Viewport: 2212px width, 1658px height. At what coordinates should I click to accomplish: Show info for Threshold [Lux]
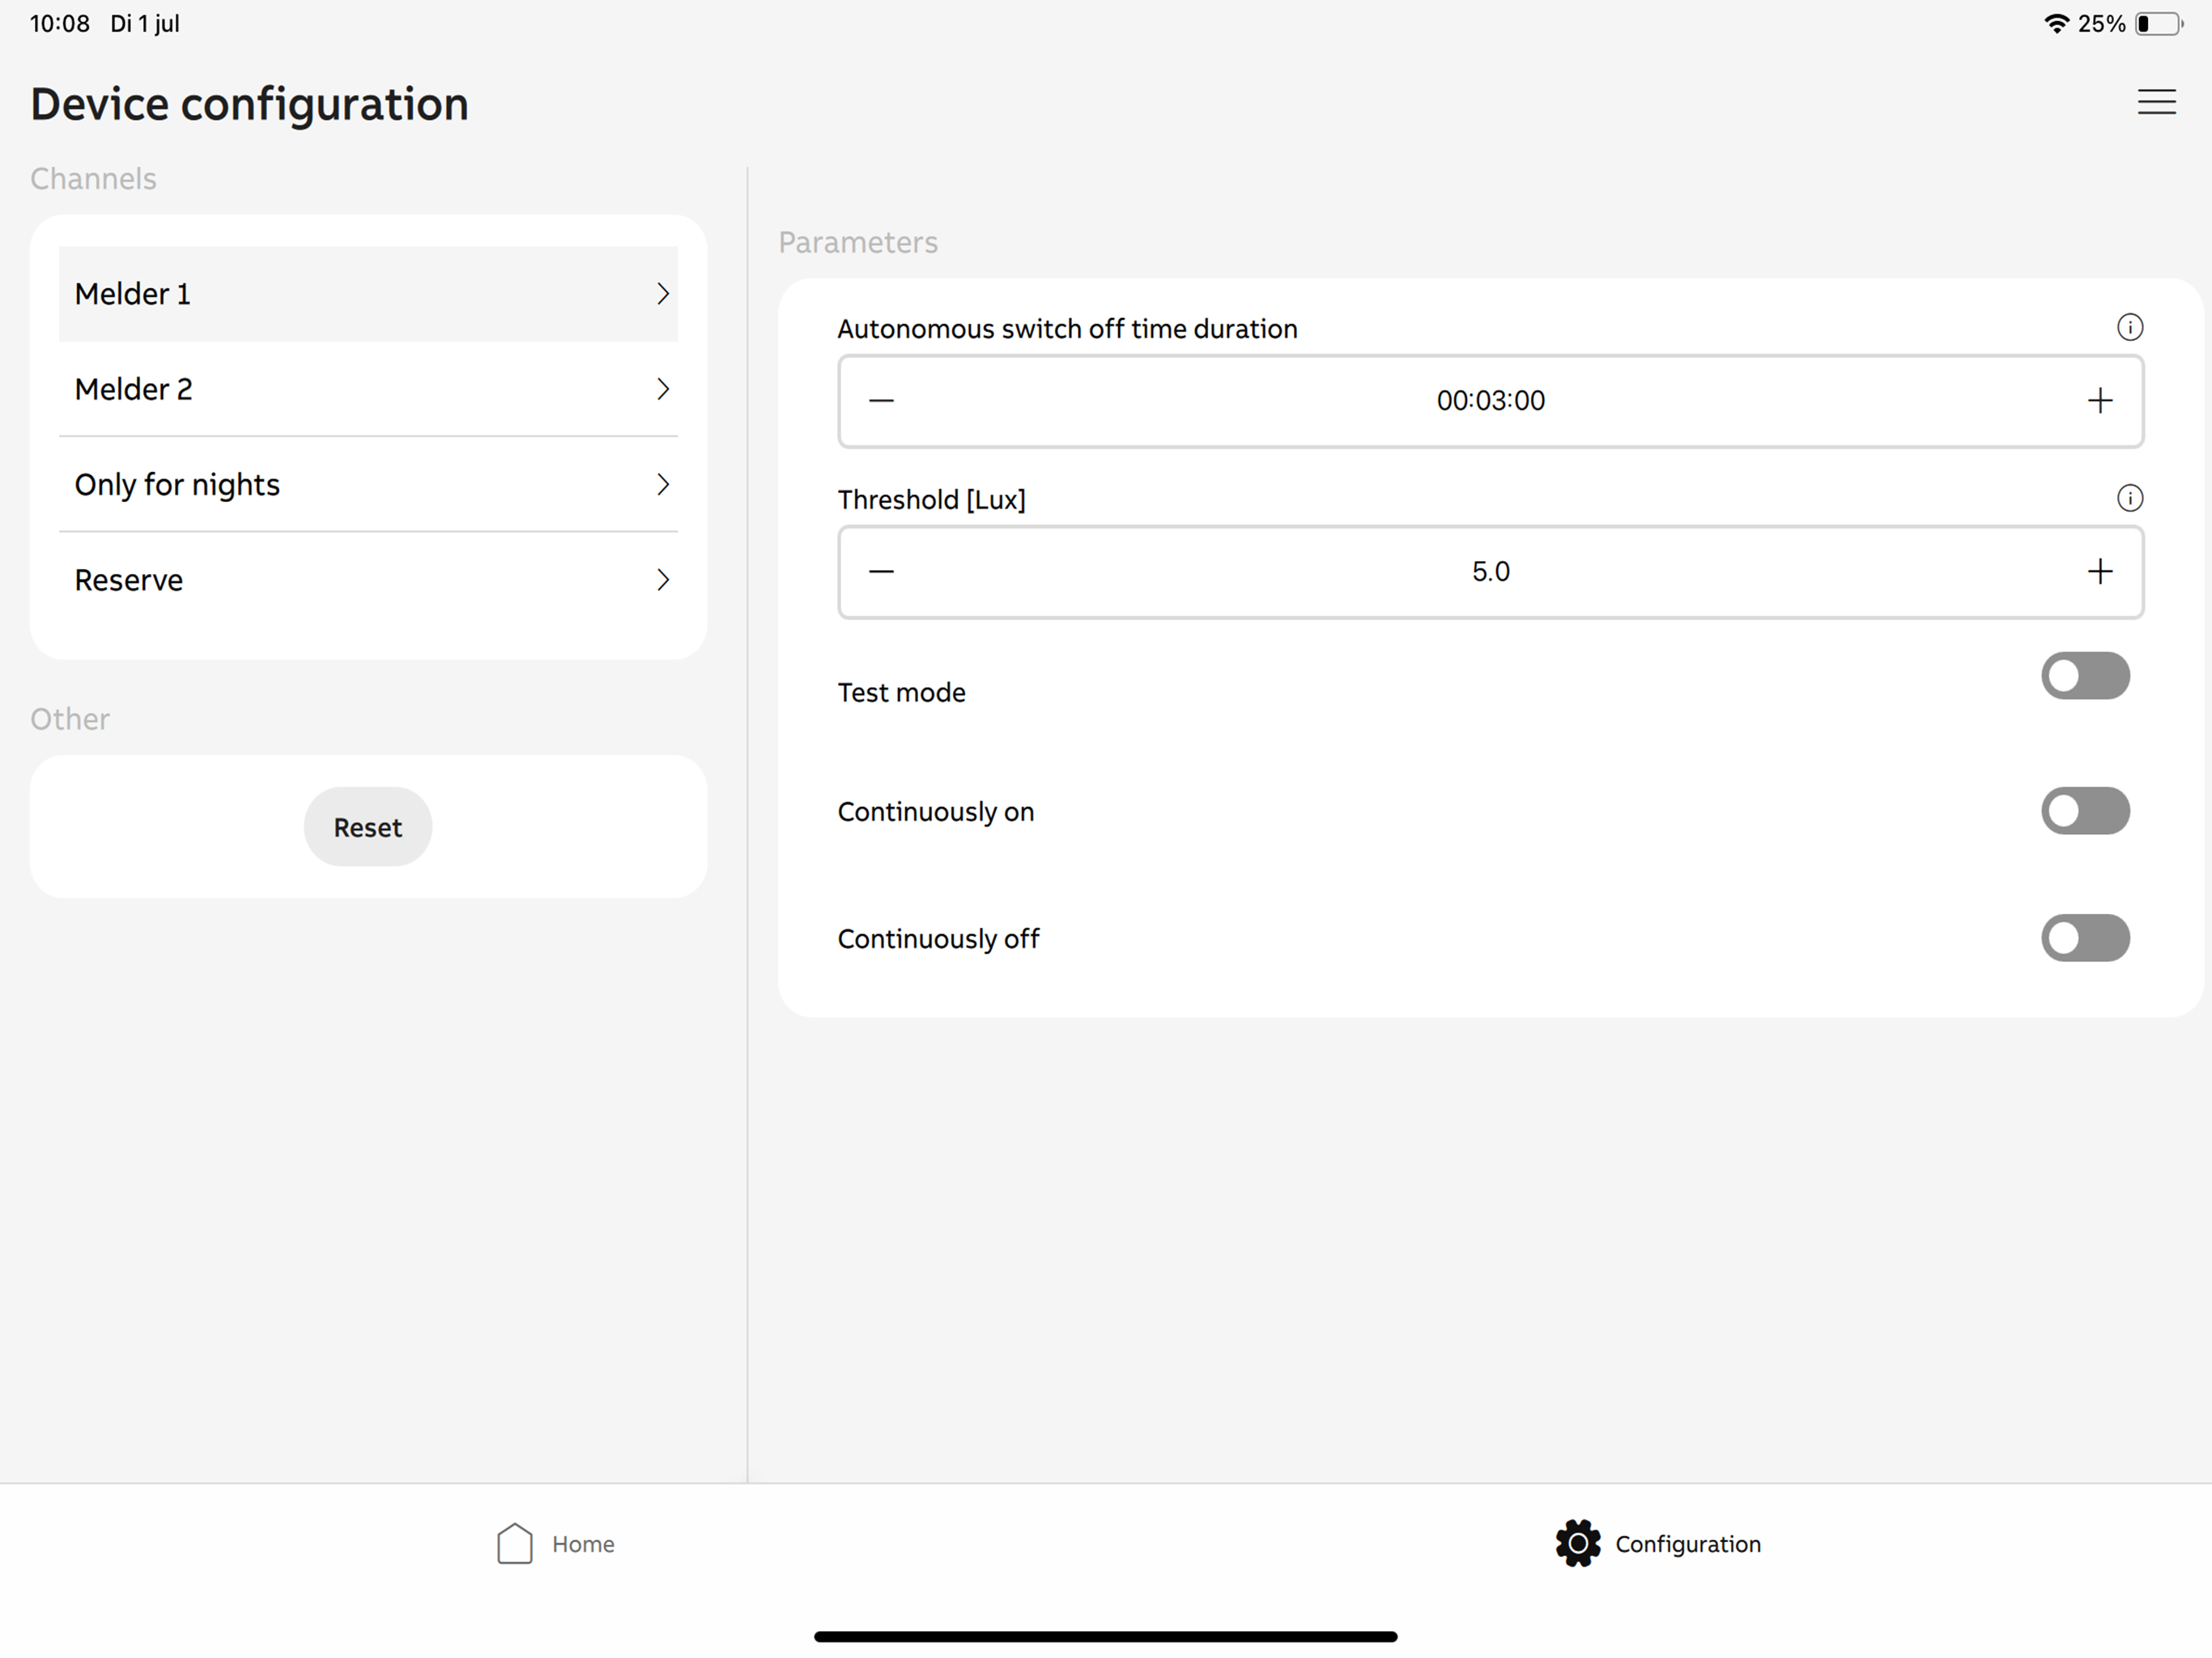[2129, 498]
